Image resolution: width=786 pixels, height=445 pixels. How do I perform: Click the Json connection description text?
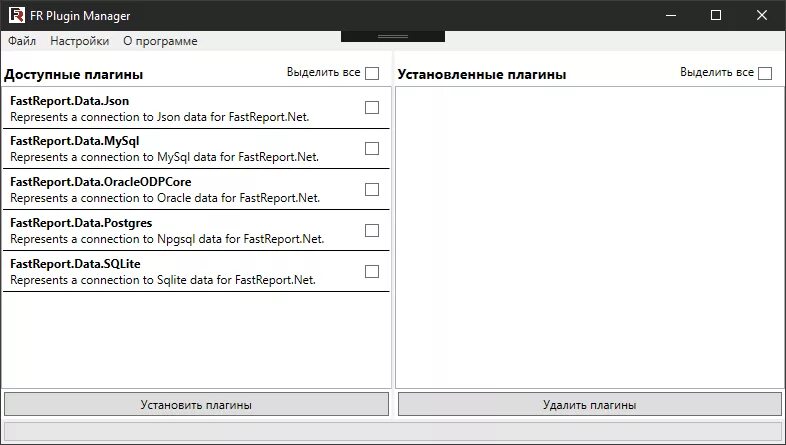159,117
